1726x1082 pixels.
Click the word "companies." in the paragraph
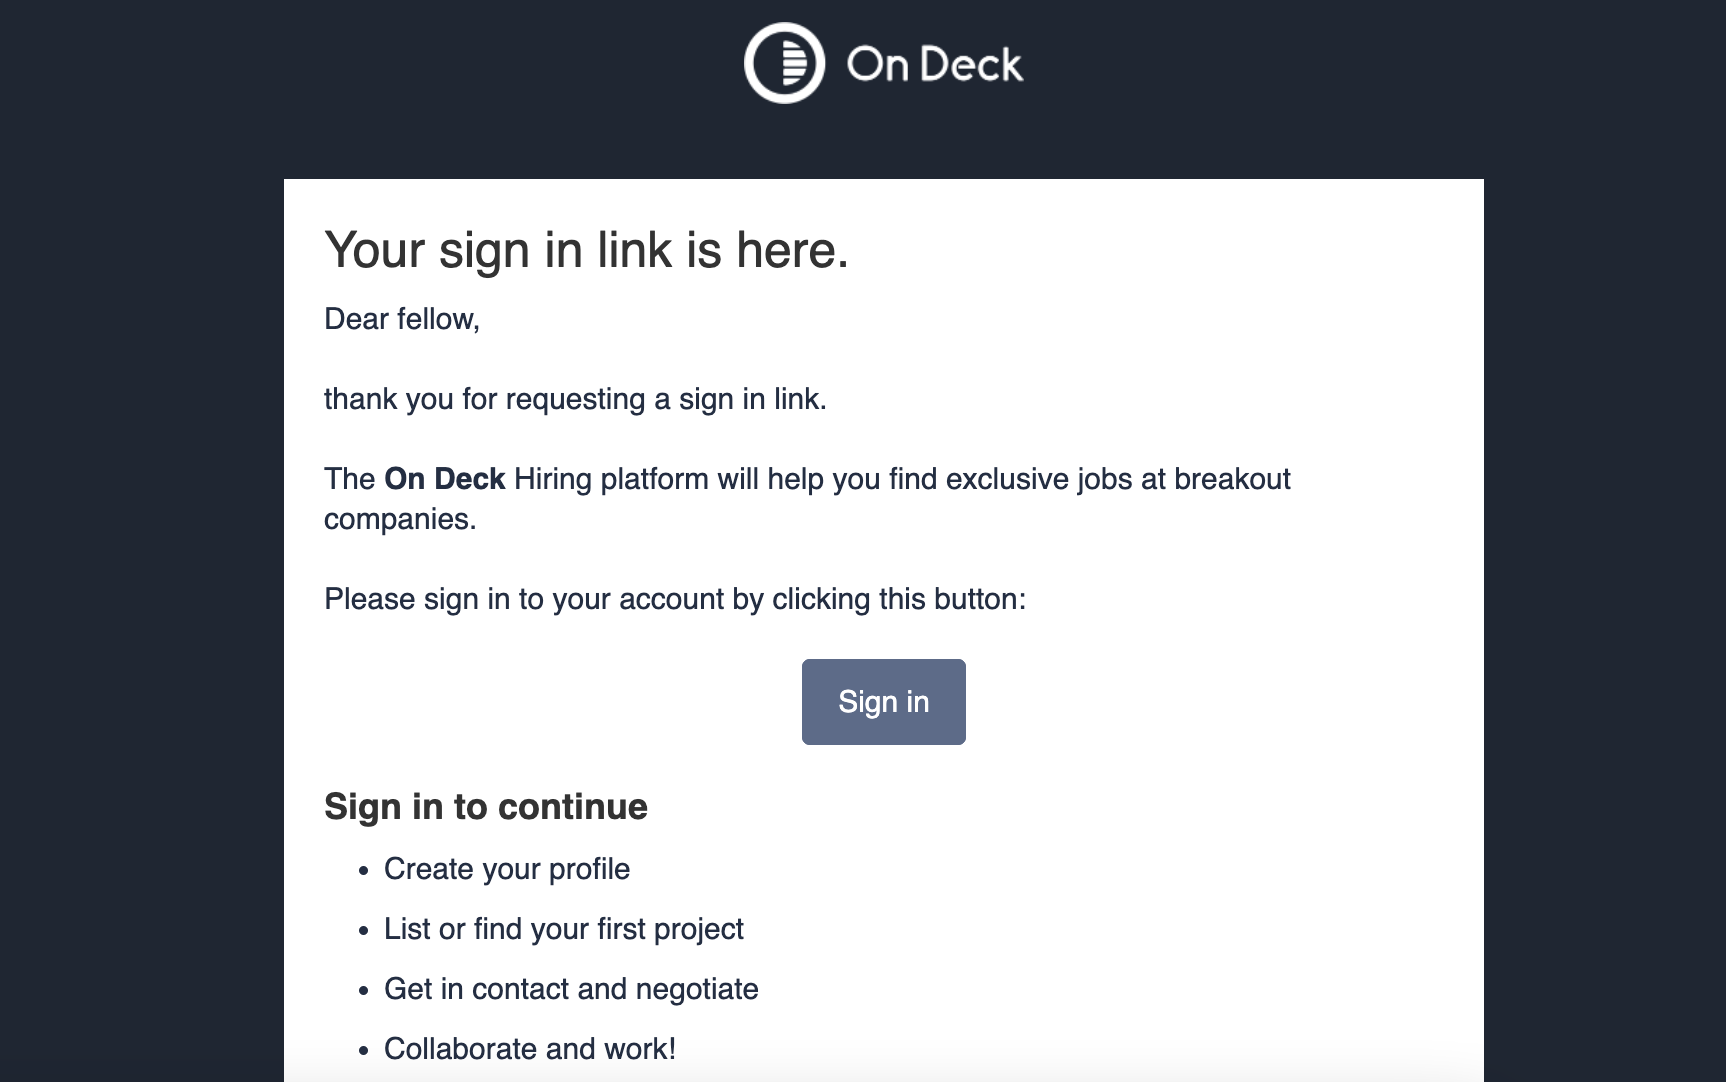pyautogui.click(x=400, y=519)
